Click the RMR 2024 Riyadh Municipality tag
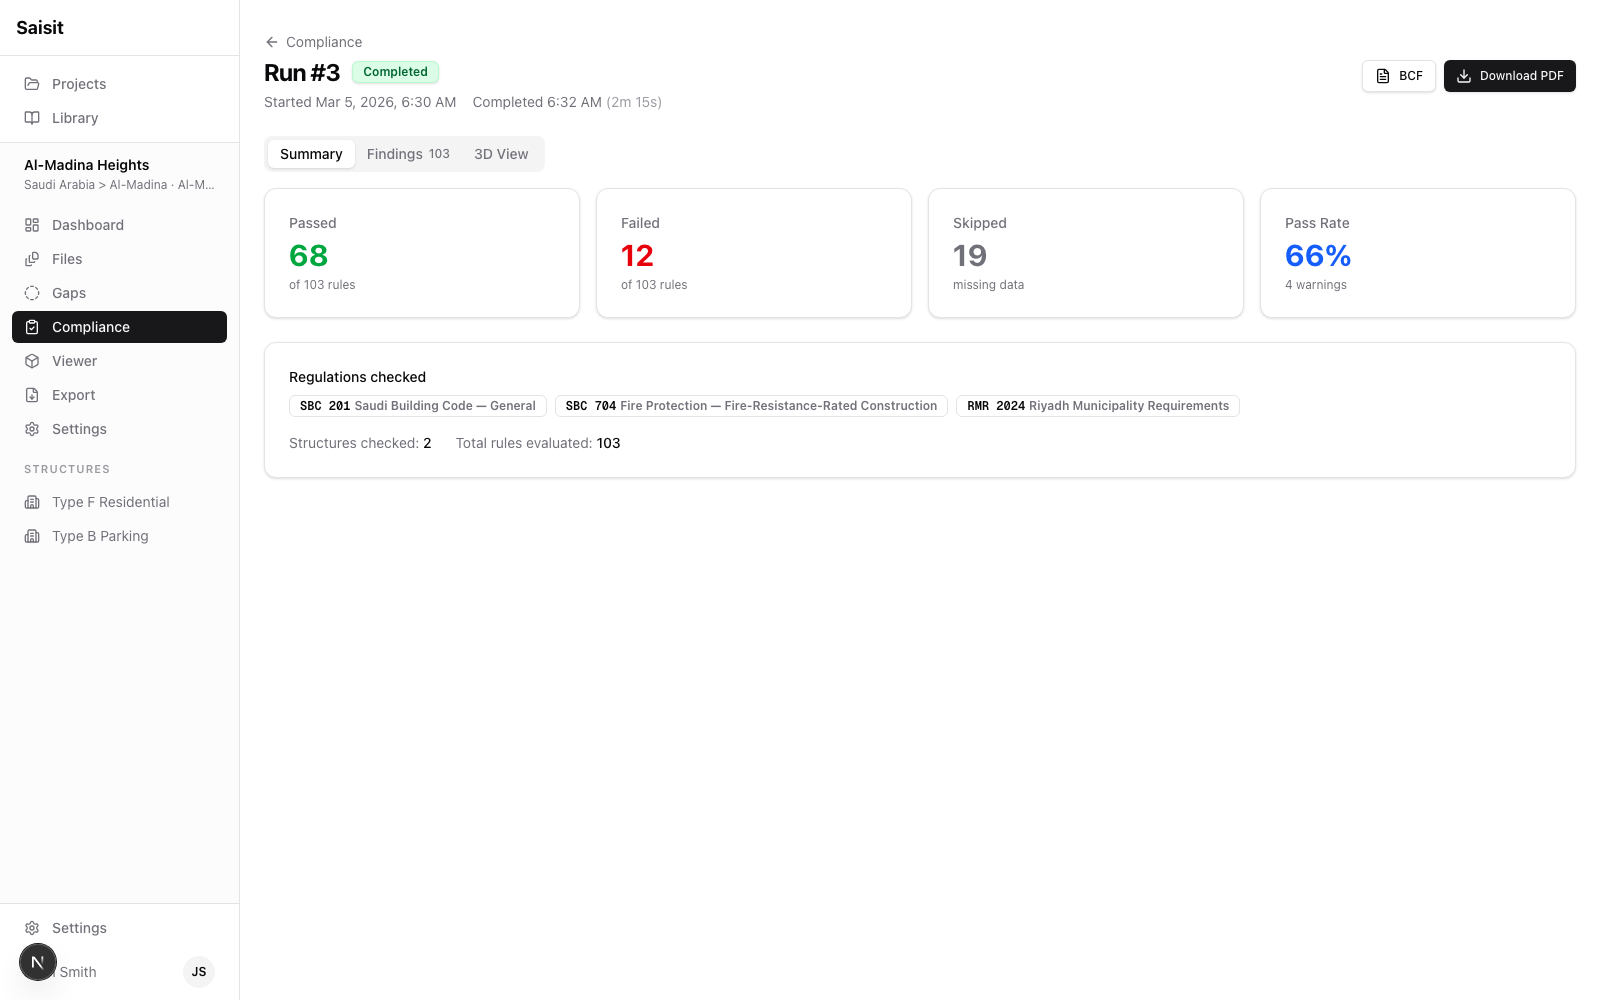The height and width of the screenshot is (1000, 1600). (1098, 406)
